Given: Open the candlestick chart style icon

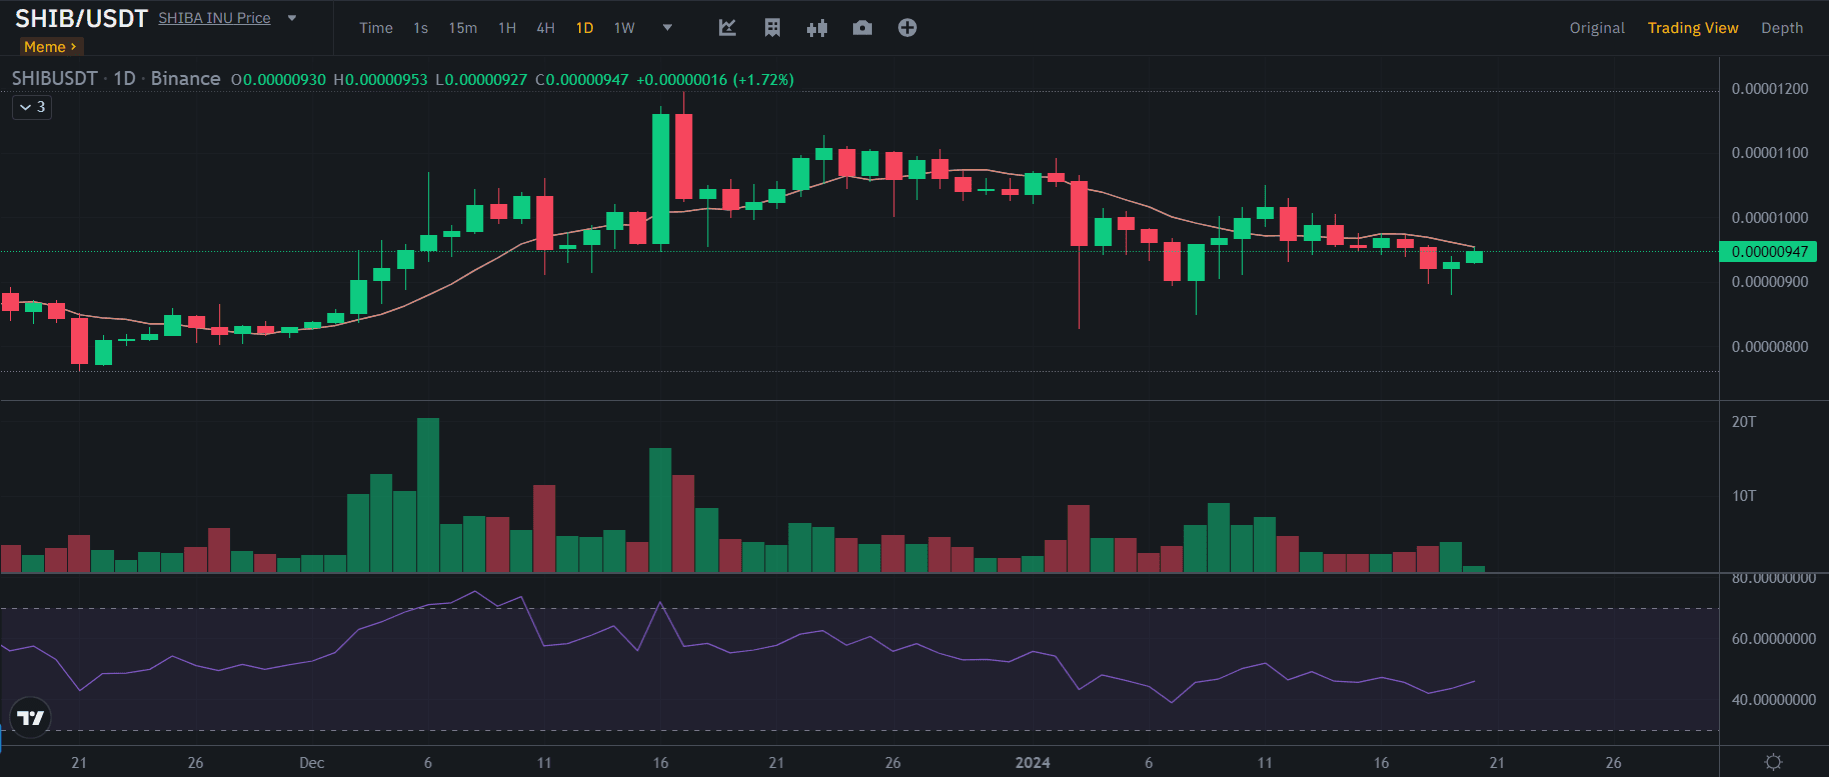Looking at the screenshot, I should pyautogui.click(x=817, y=28).
